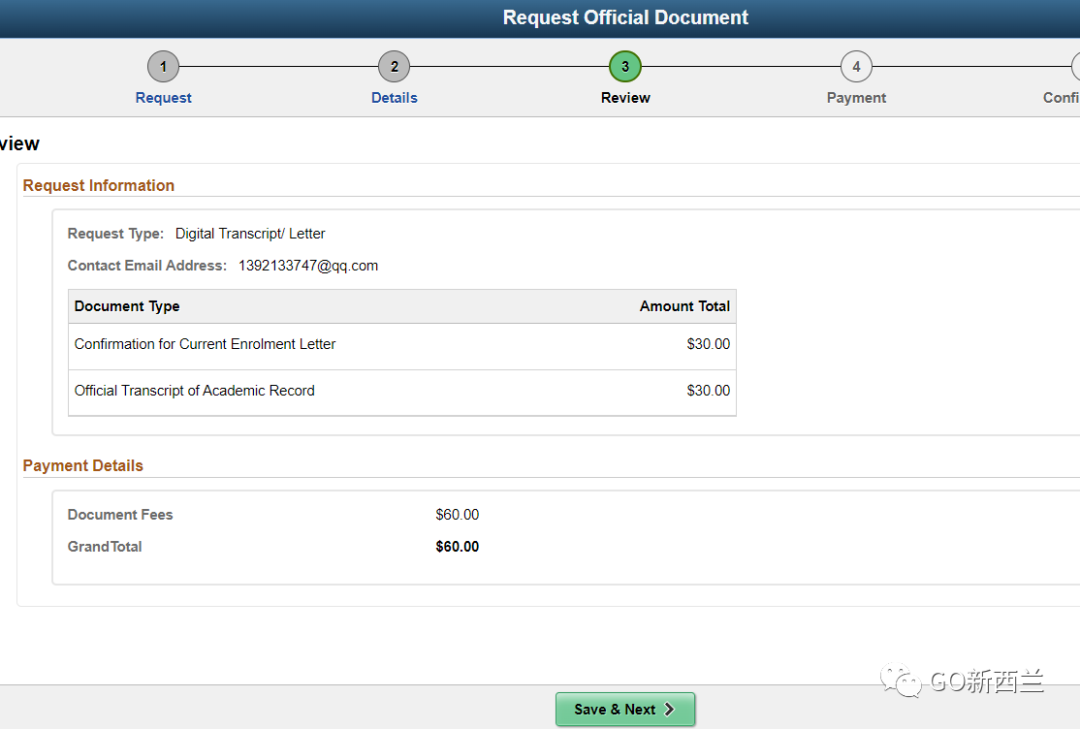The image size is (1080, 729).
Task: Click the Grand Total label
Action: pyautogui.click(x=105, y=546)
